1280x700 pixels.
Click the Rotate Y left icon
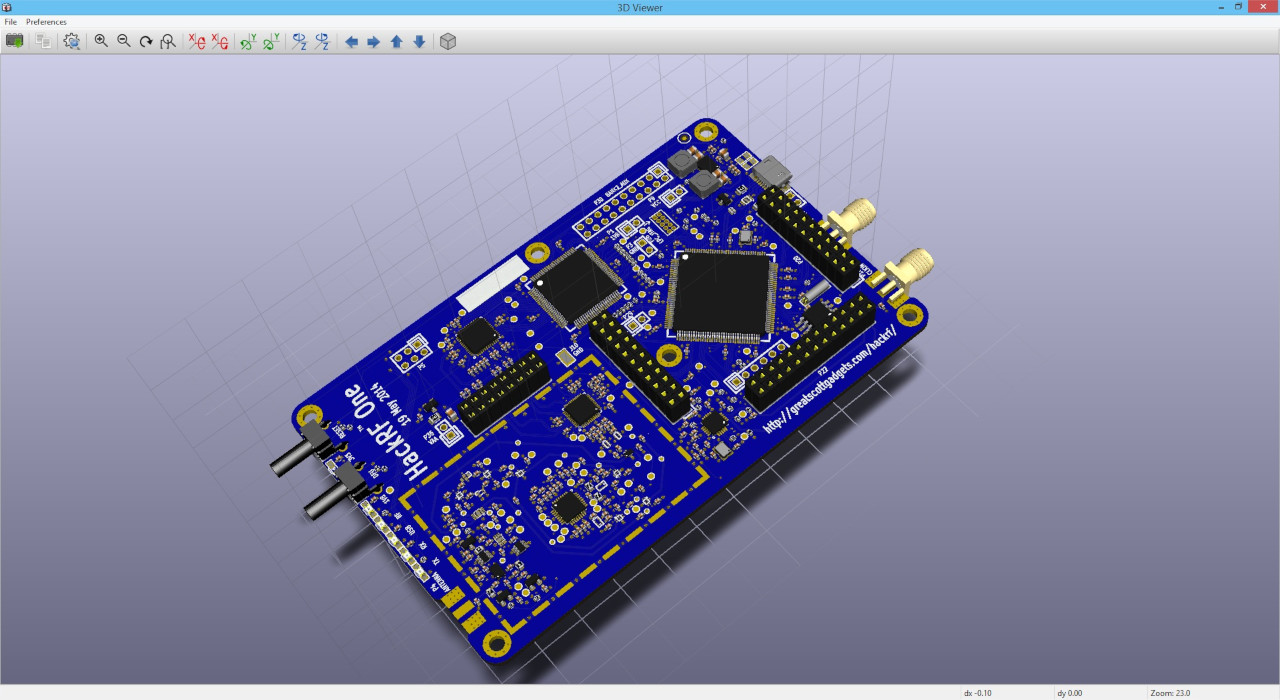tap(248, 41)
